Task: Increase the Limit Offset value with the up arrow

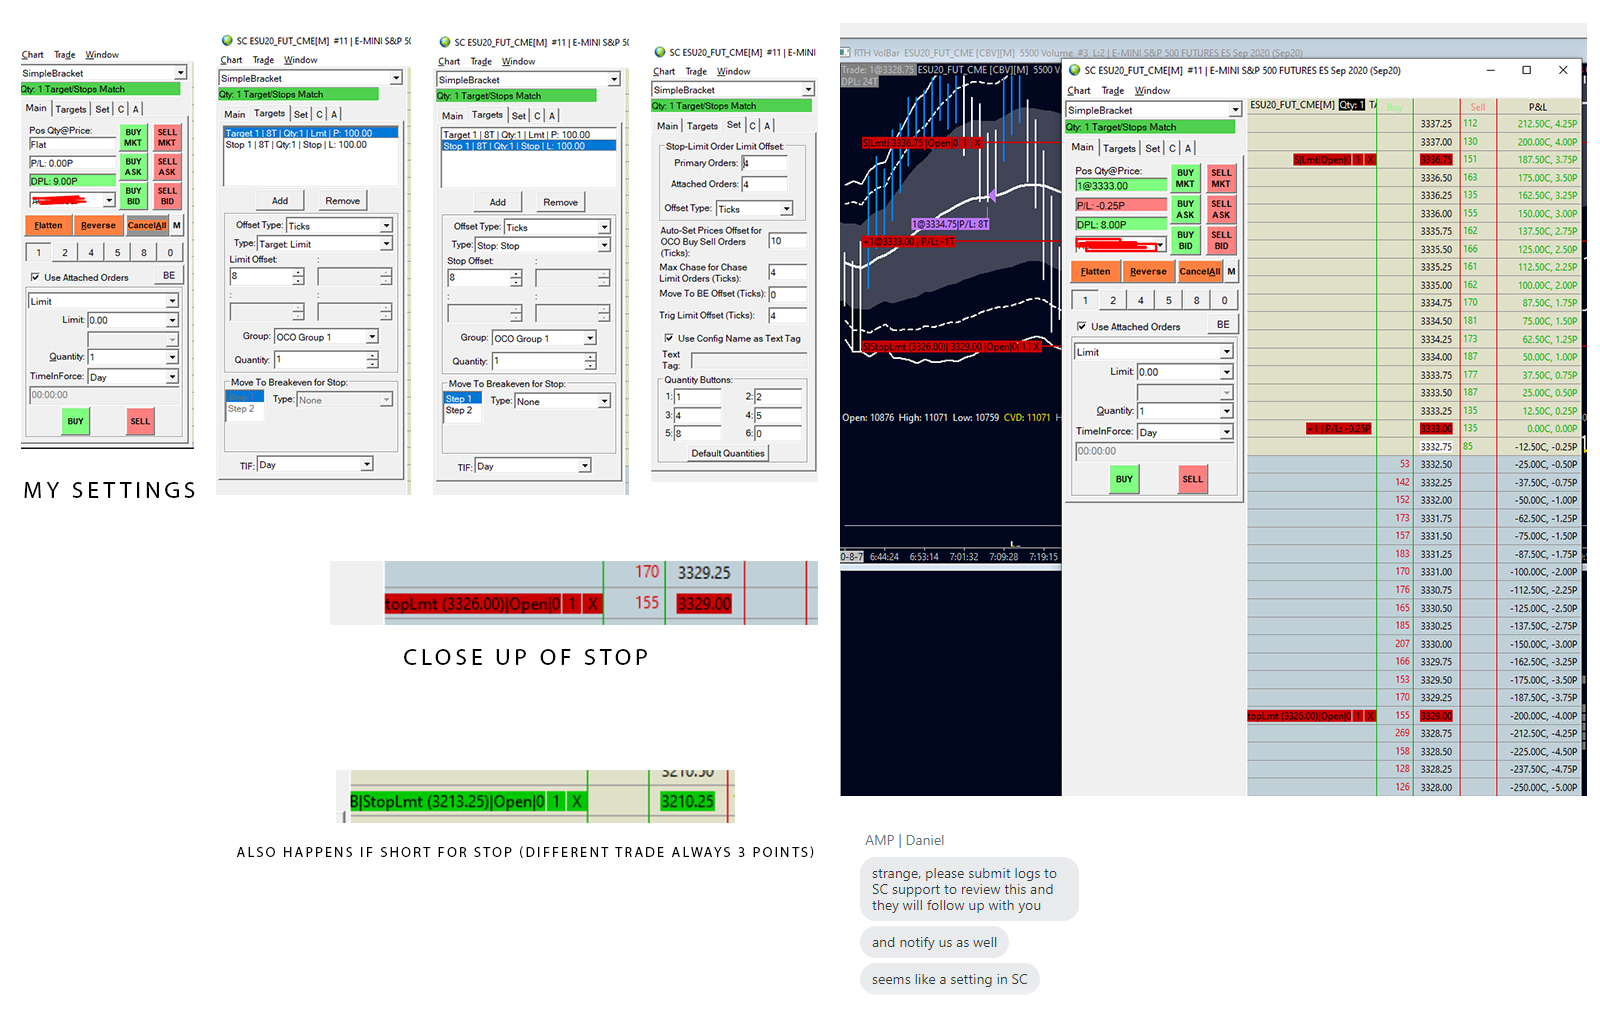Action: tap(298, 271)
